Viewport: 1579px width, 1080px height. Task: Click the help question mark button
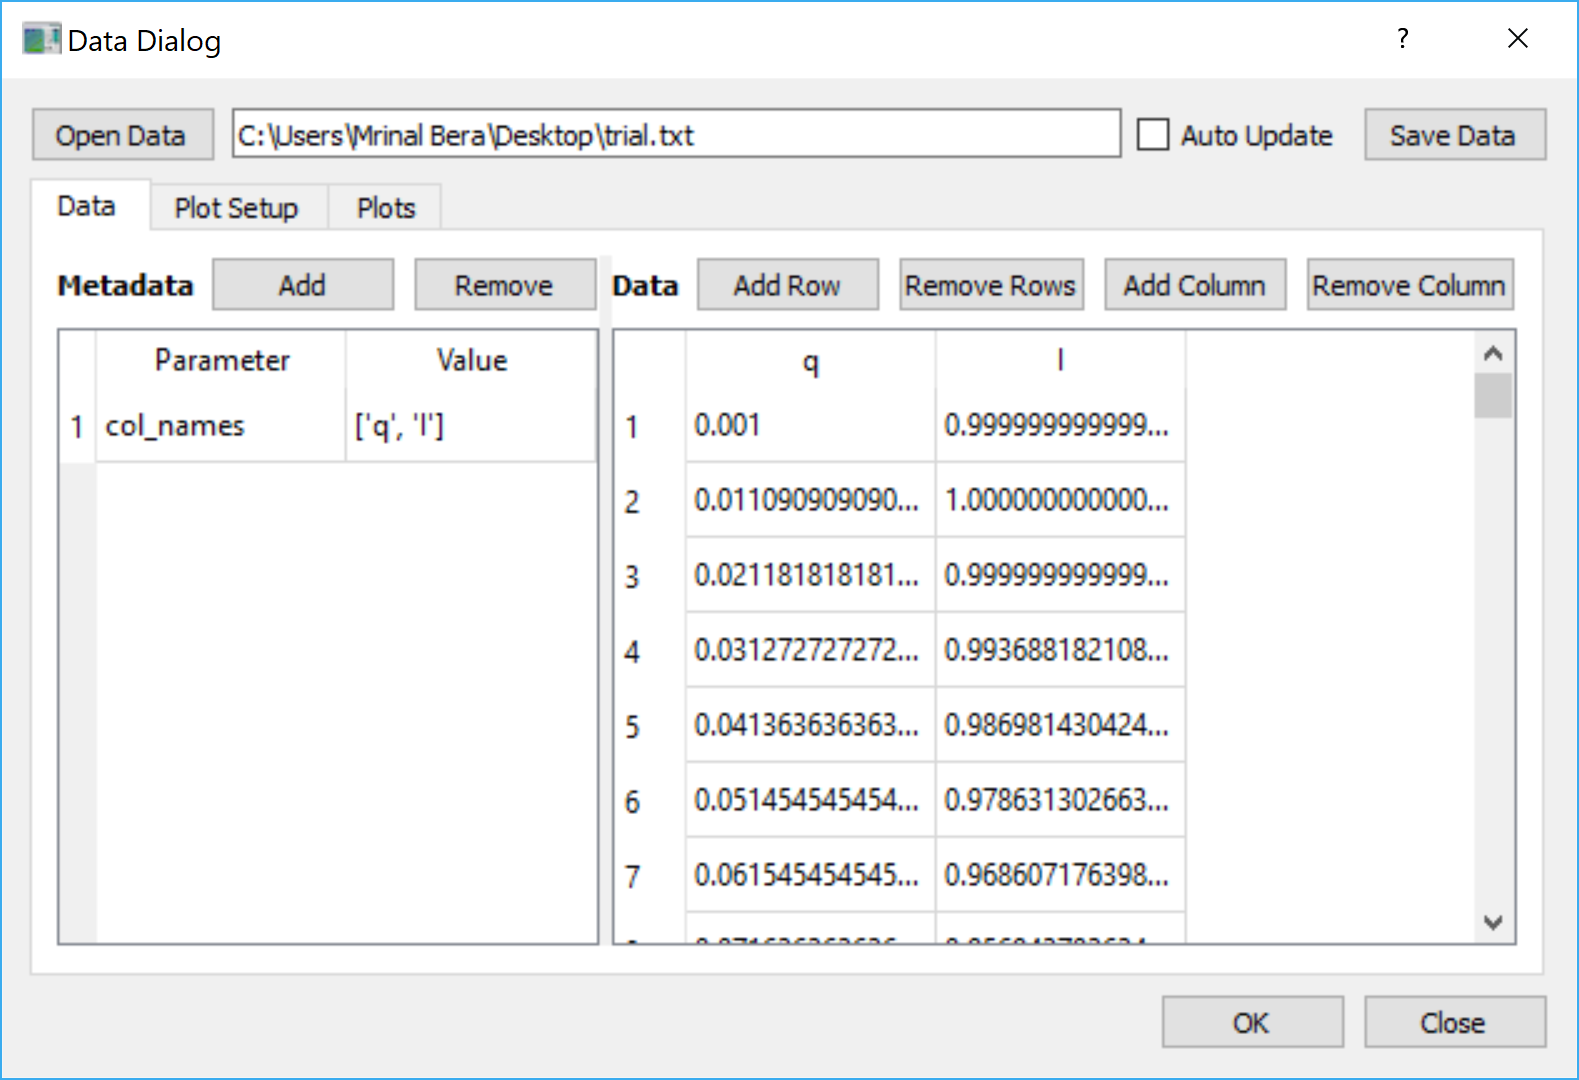tap(1403, 39)
